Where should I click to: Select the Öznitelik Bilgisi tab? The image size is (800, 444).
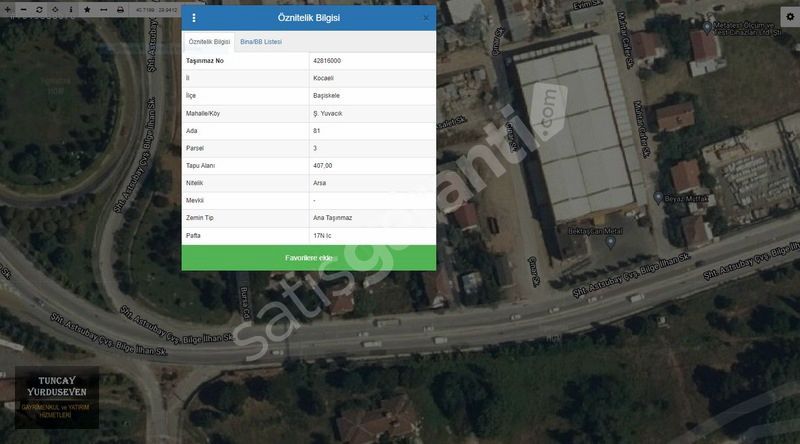209,42
